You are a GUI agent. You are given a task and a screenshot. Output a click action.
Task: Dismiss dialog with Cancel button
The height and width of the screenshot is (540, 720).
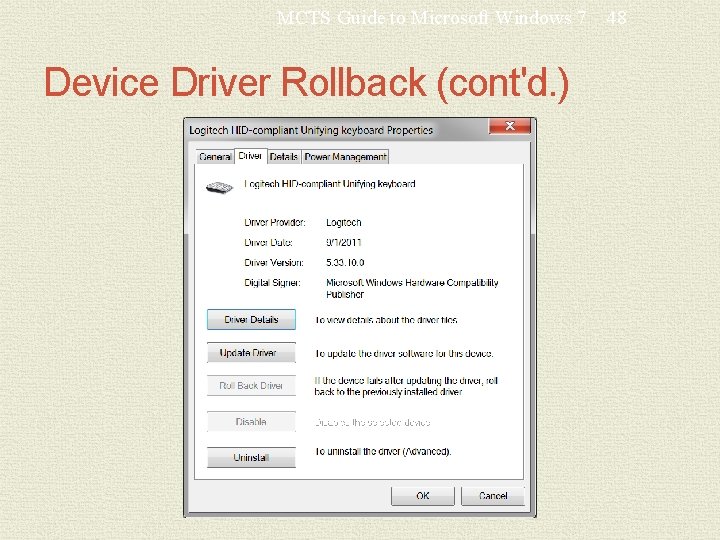[493, 496]
